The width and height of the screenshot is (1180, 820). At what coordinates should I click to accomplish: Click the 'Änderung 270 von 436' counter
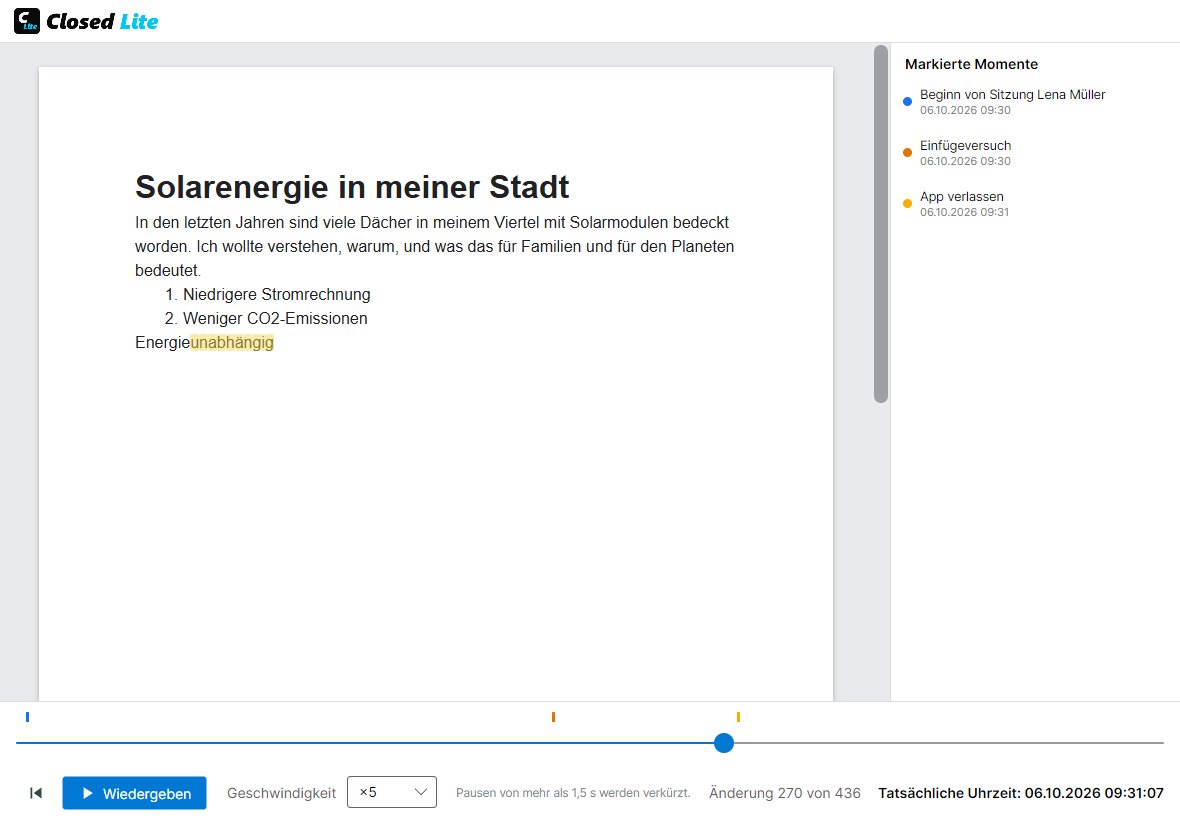tap(784, 793)
